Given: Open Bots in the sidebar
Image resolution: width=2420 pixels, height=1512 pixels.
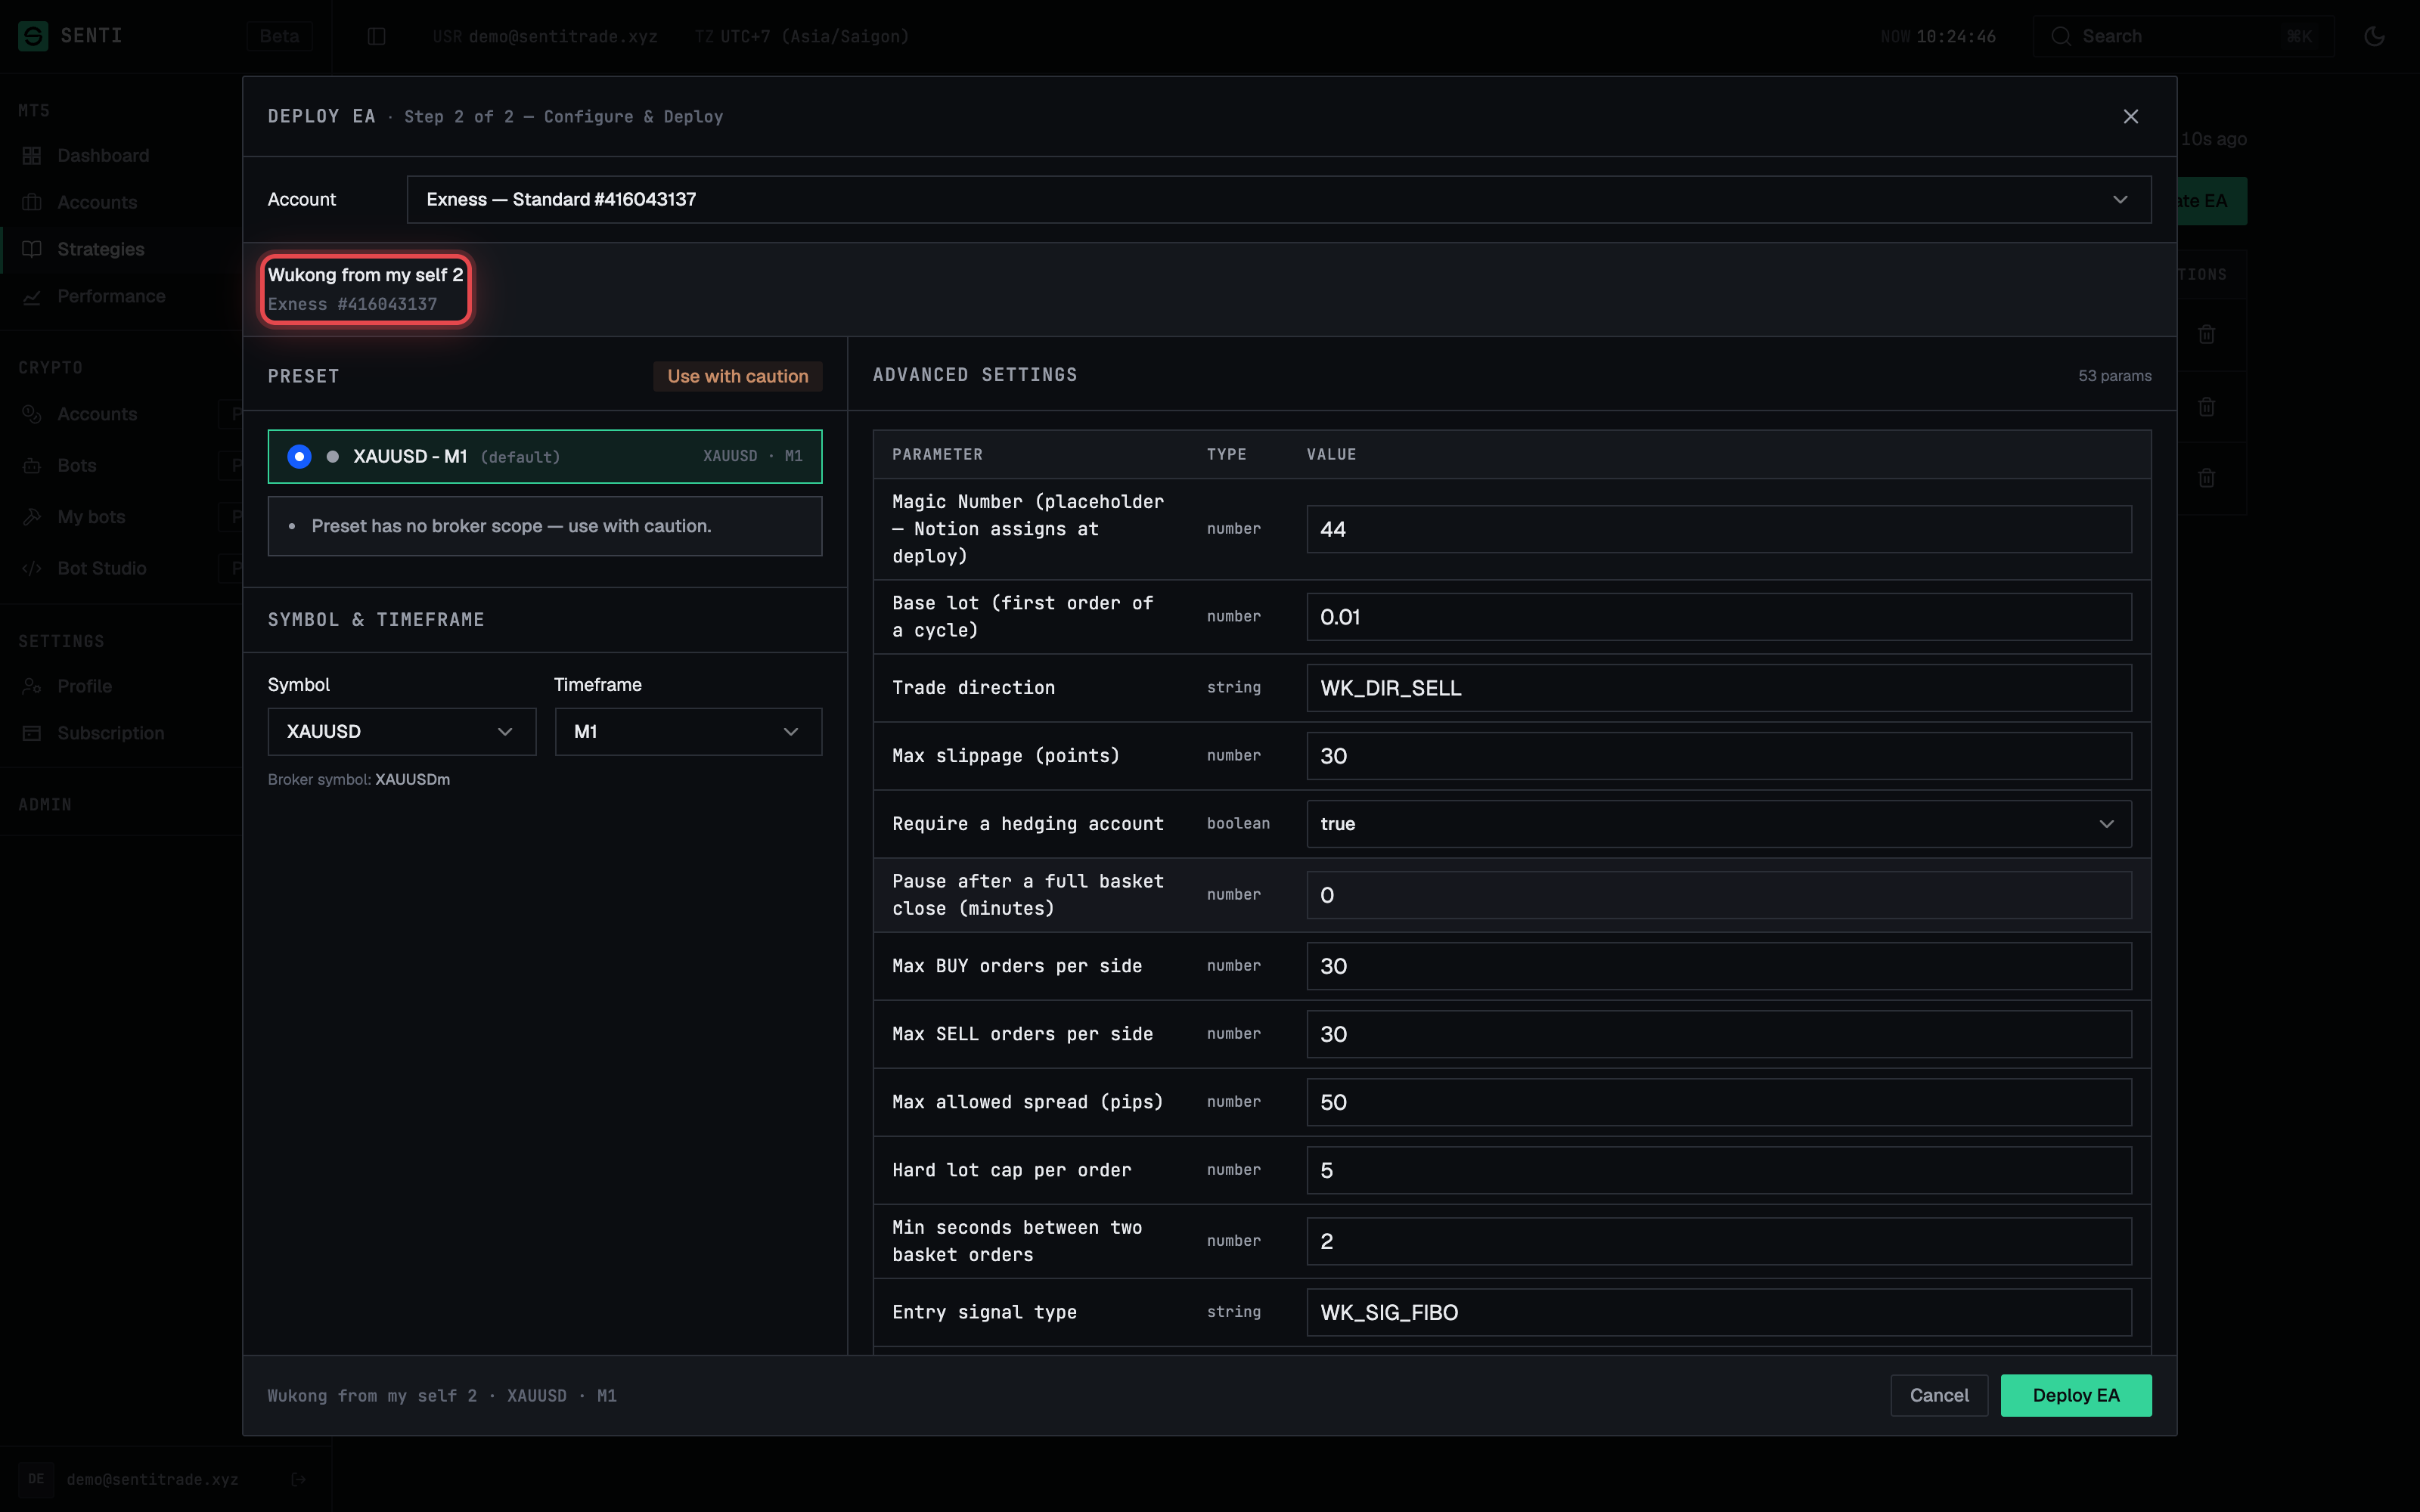Looking at the screenshot, I should point(77,465).
